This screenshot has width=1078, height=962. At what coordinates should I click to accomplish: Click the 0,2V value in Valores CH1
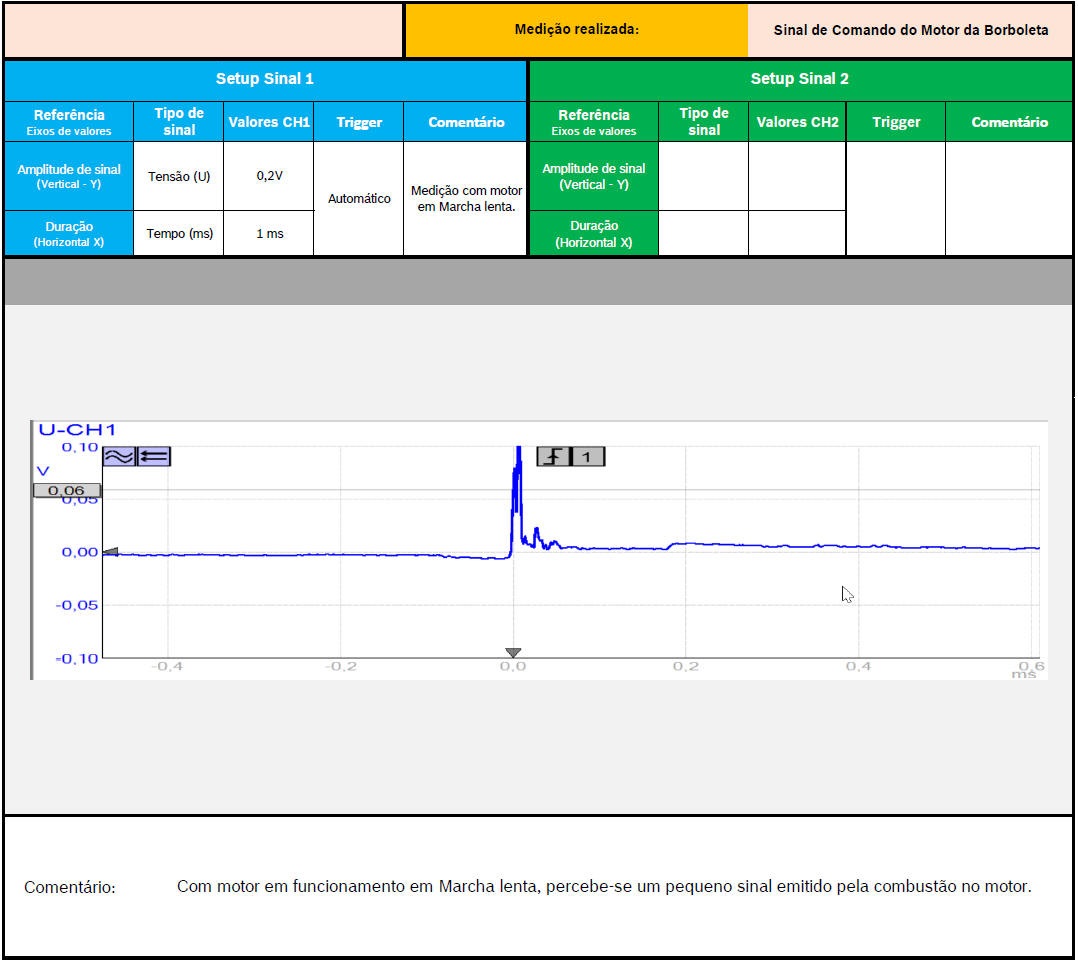(268, 176)
